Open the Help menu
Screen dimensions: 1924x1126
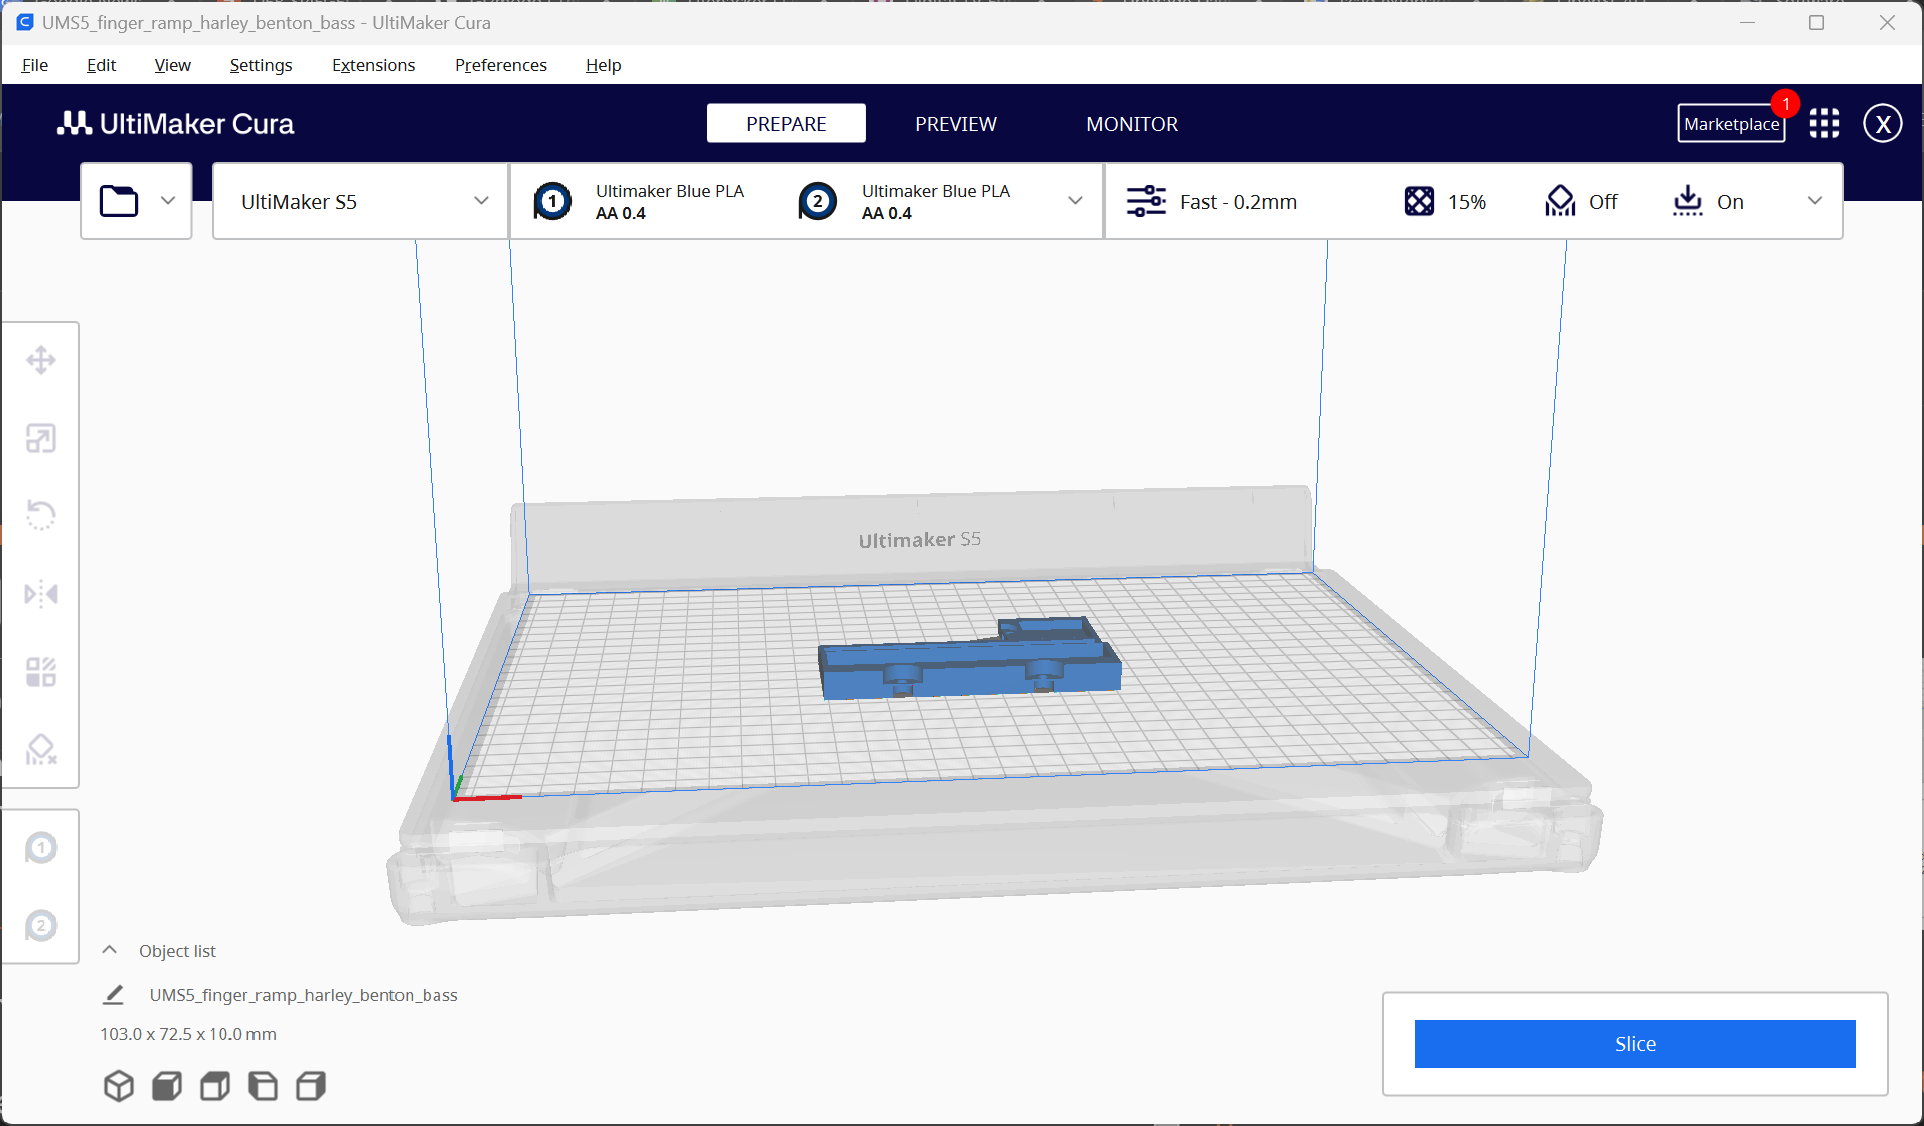coord(603,65)
